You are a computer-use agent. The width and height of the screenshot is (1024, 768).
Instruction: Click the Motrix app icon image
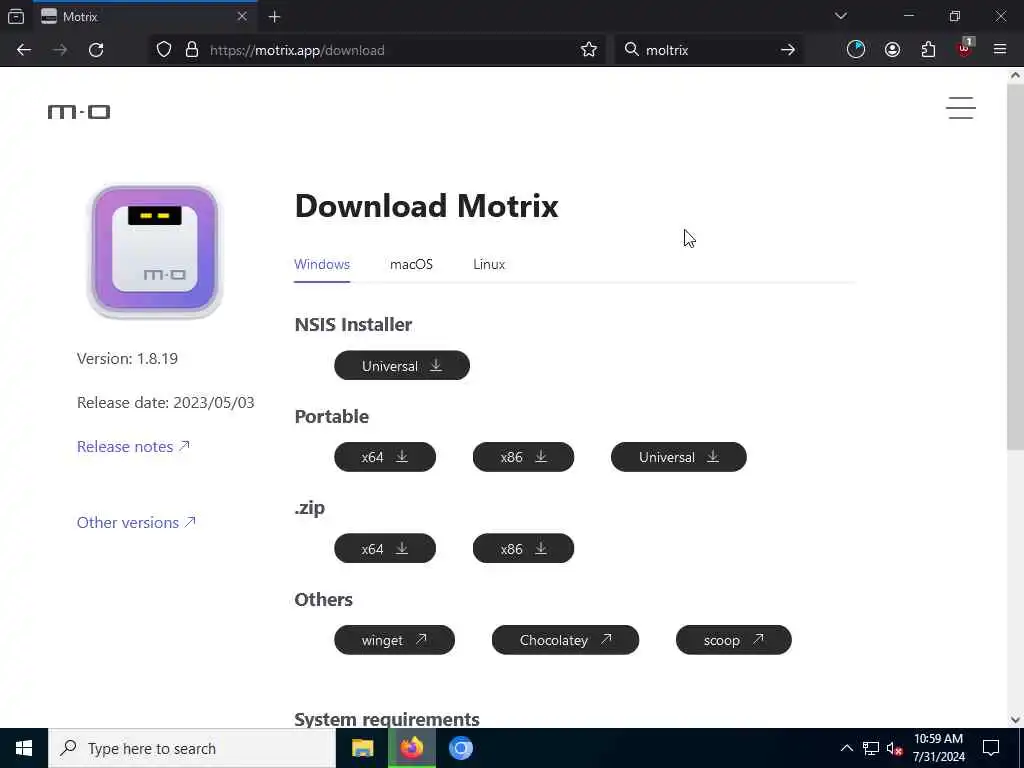(155, 251)
